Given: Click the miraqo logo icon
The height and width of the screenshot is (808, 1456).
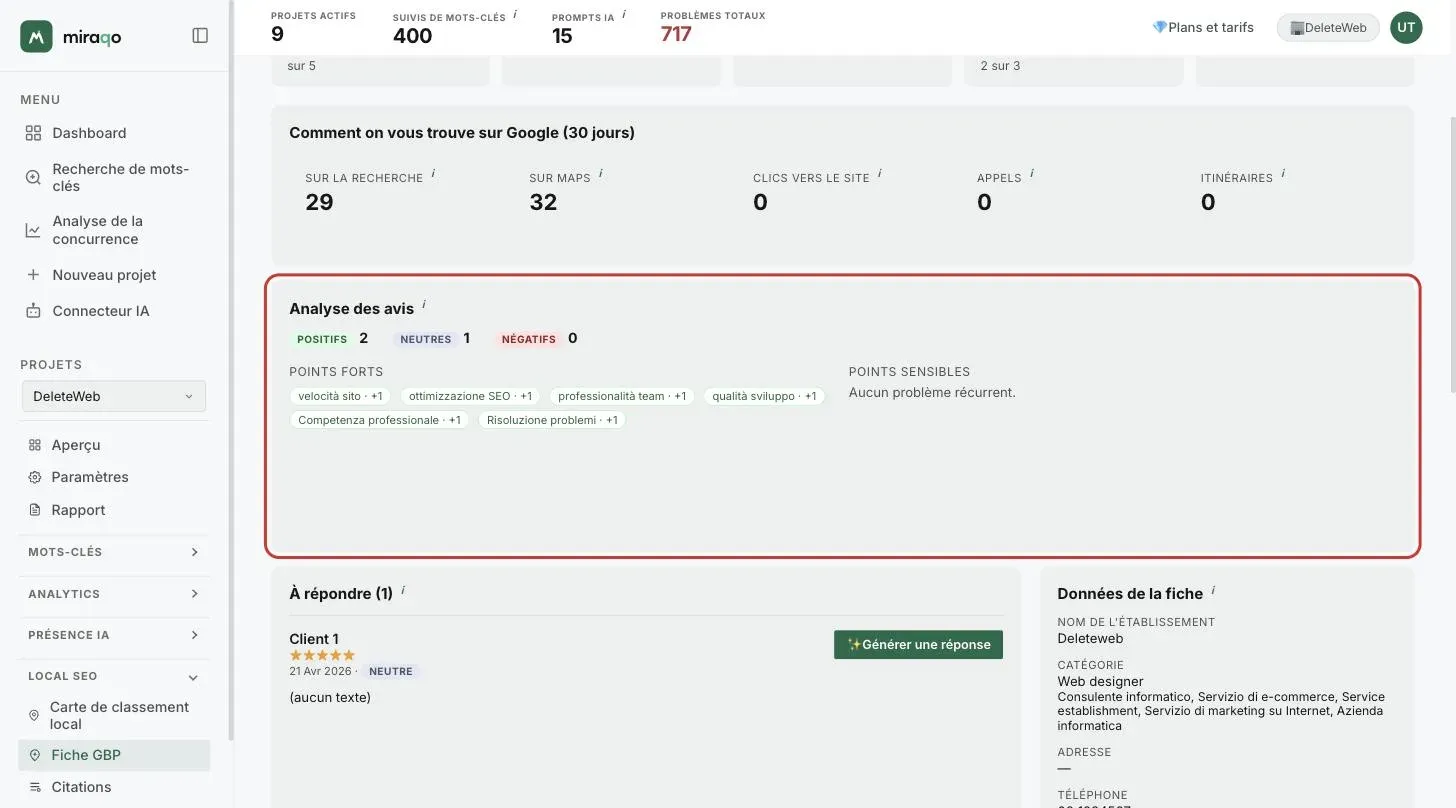Looking at the screenshot, I should 36,36.
